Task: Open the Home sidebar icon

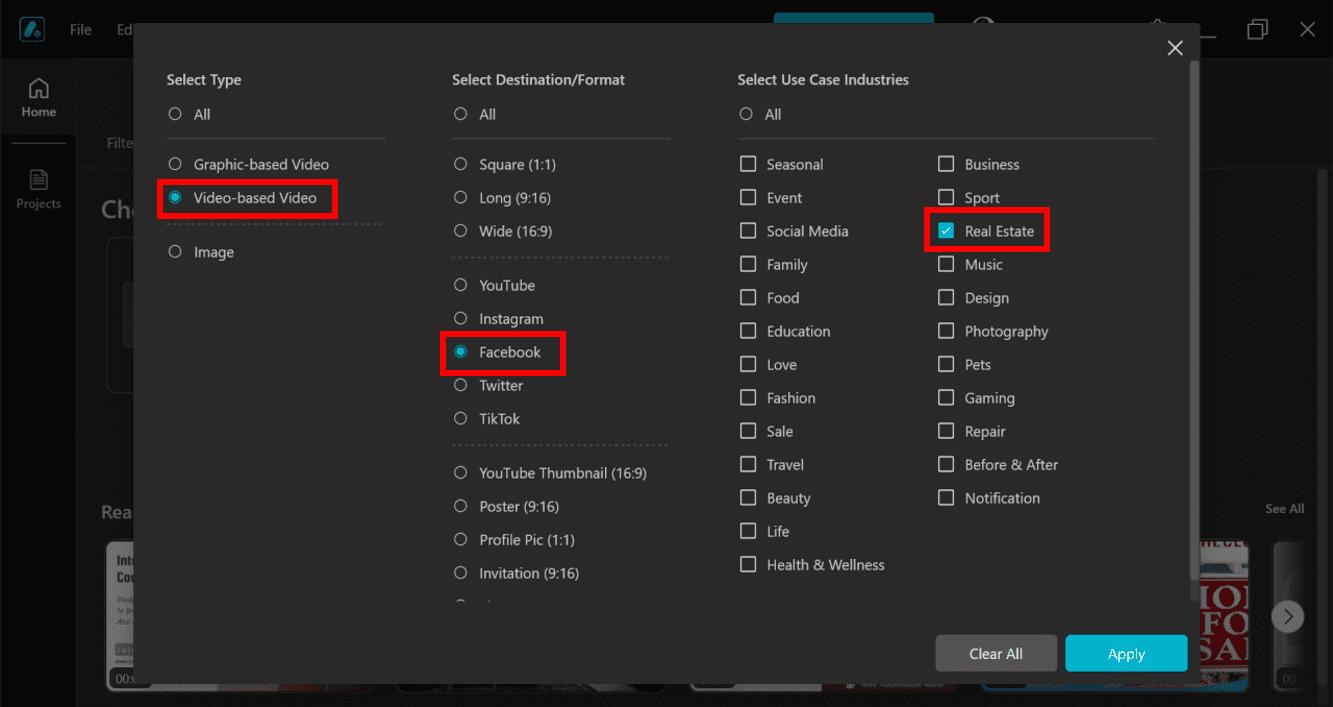Action: [x=39, y=98]
